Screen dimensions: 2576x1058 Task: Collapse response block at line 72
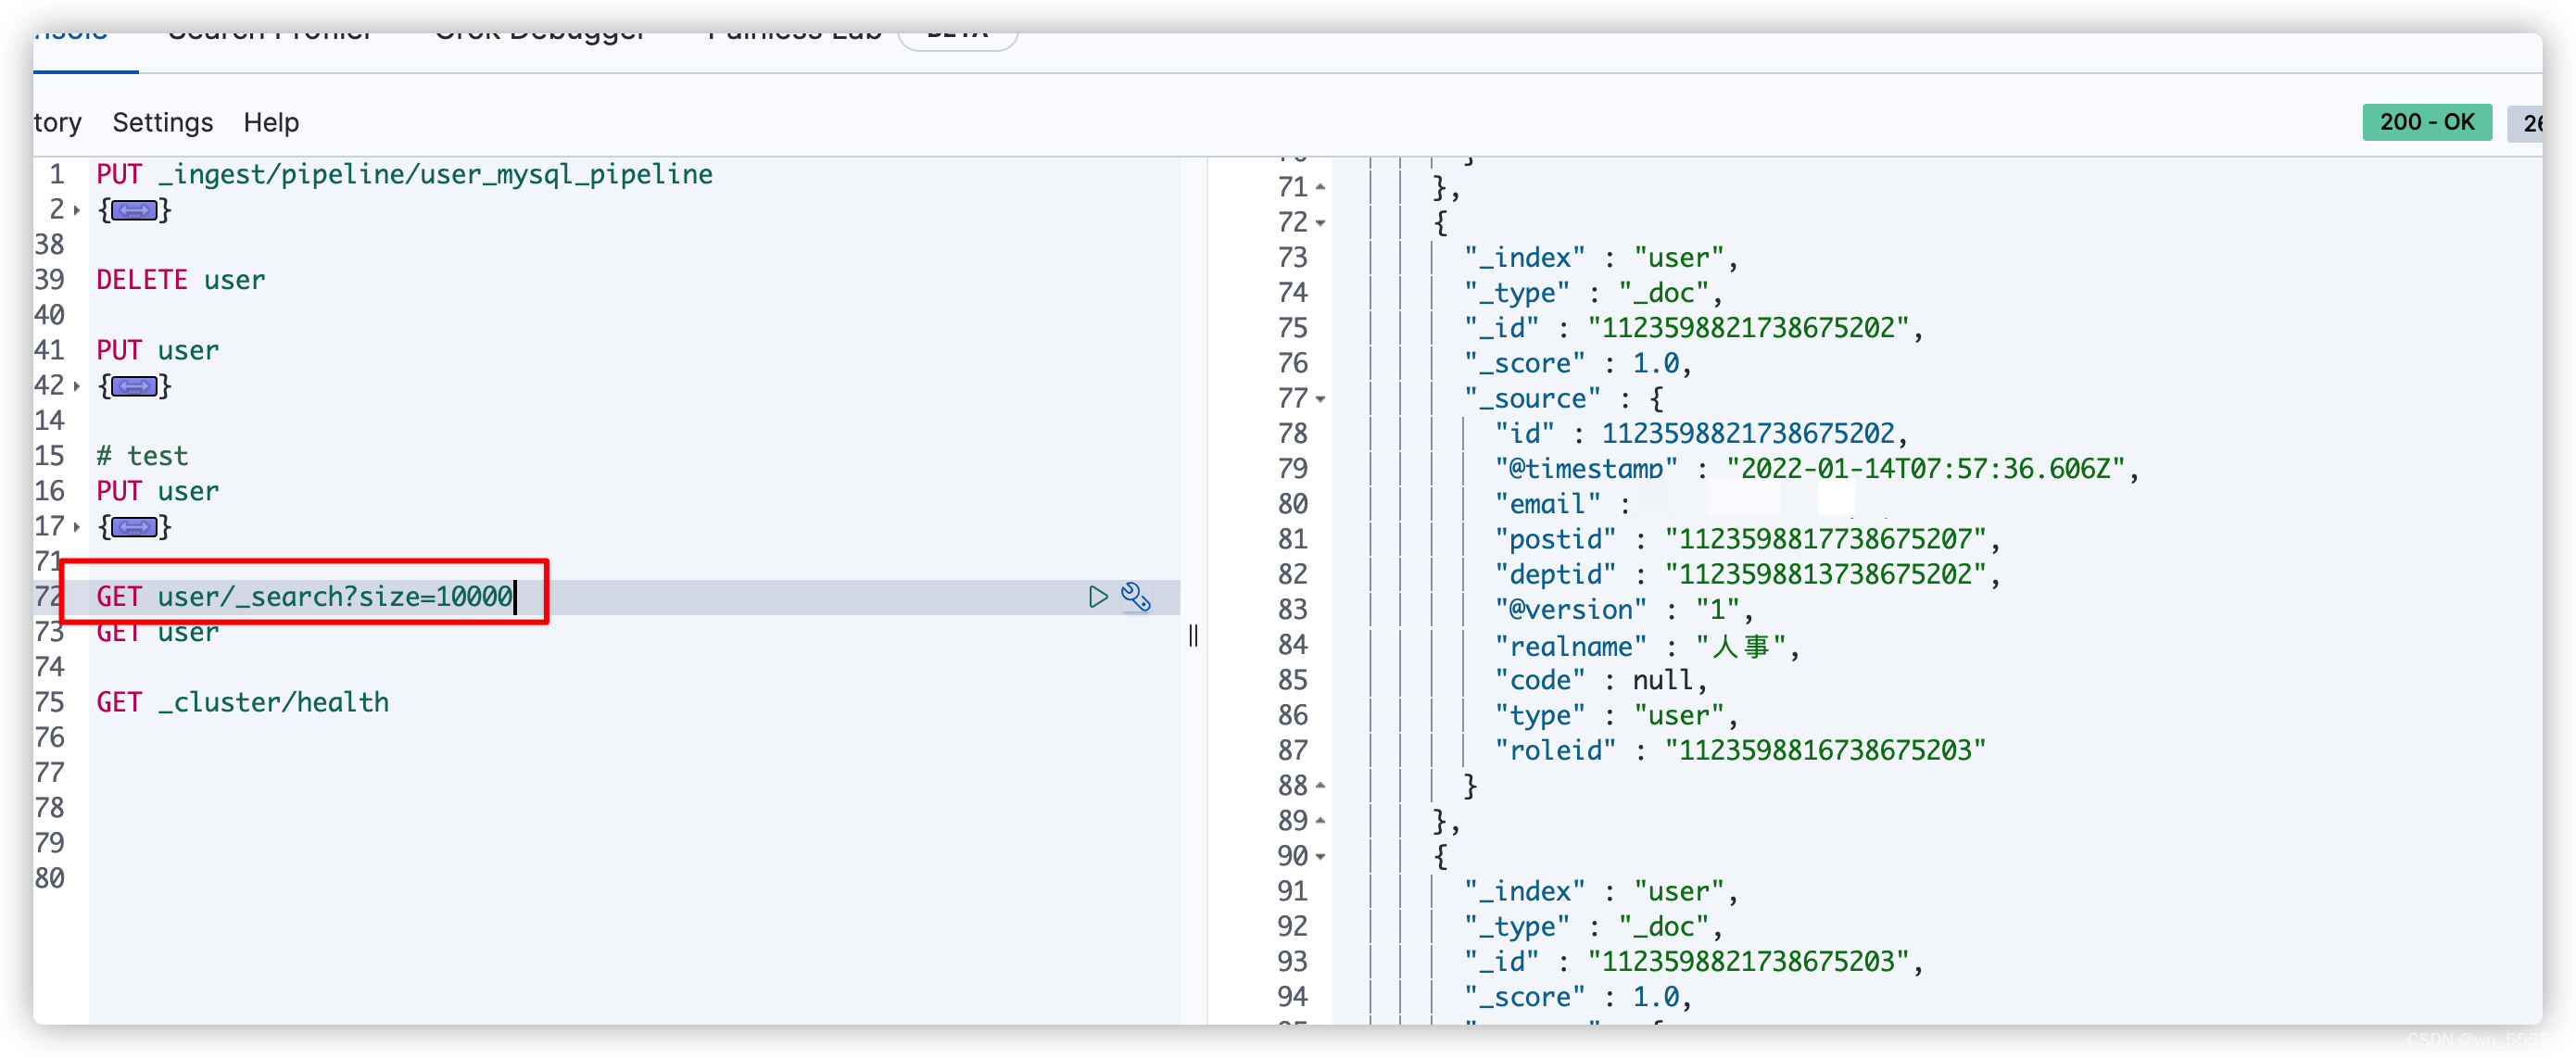click(1321, 223)
